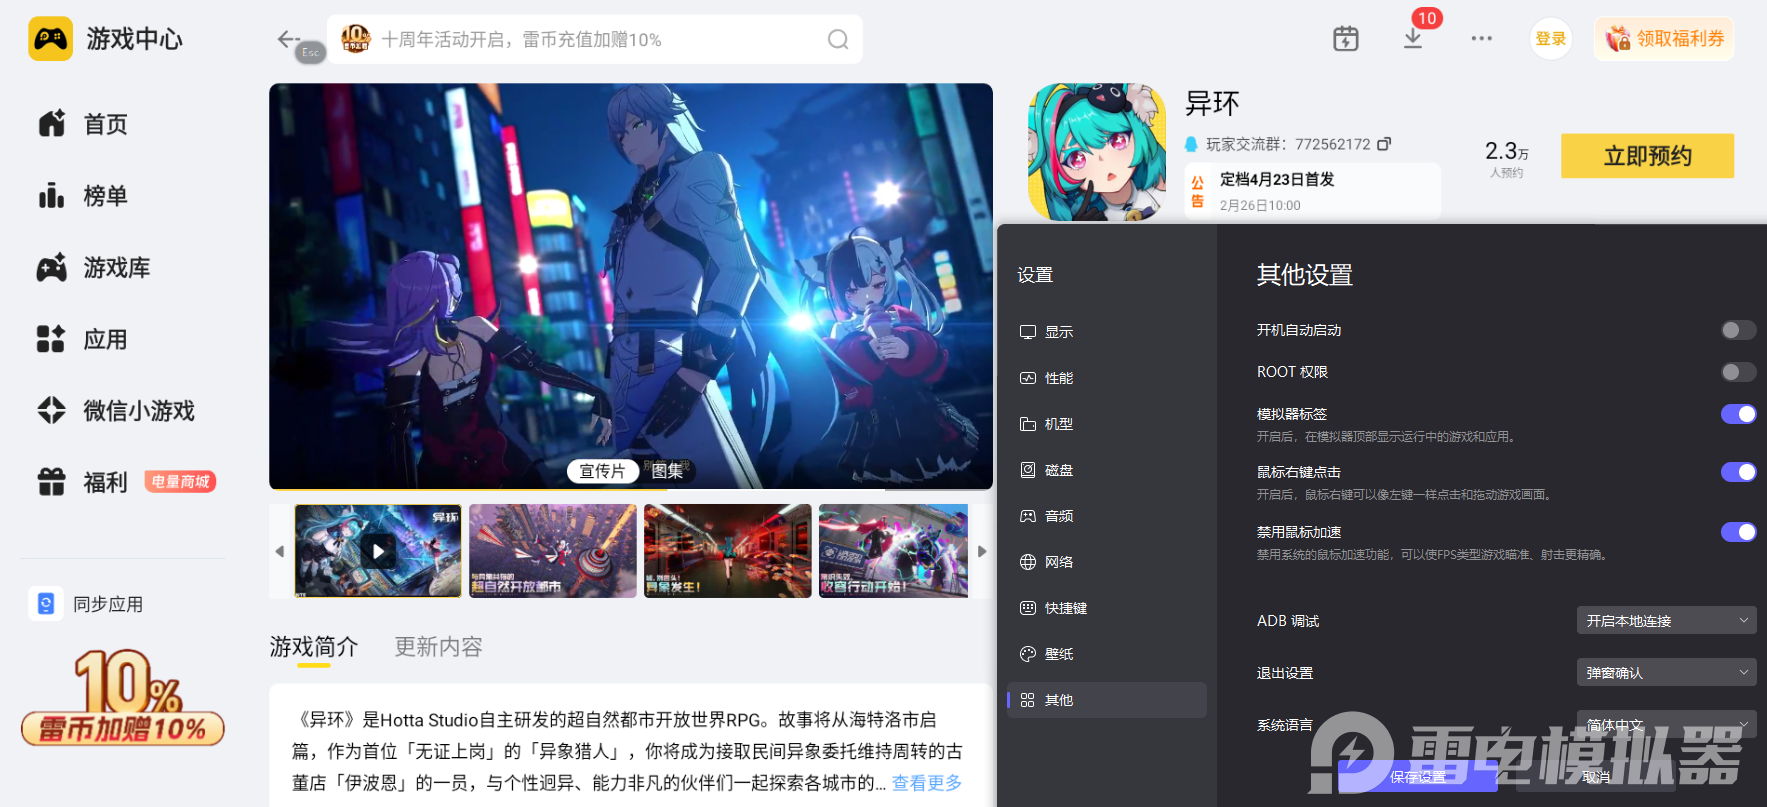Play the main 异环 trailer video
The image size is (1767, 807).
(x=631, y=286)
